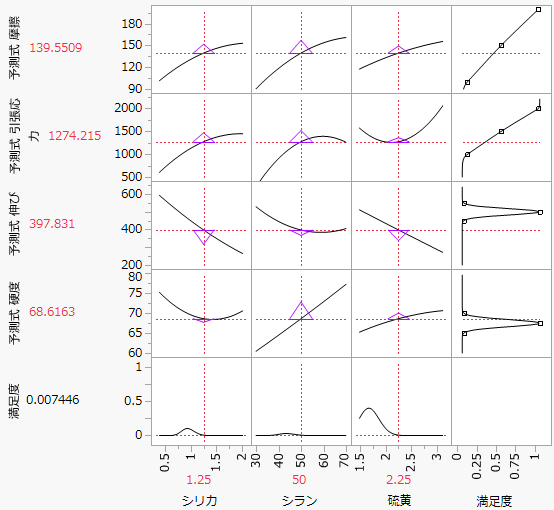The image size is (554, 510).
Task: Select lower desirability handle in 伸び row
Action: click(465, 221)
